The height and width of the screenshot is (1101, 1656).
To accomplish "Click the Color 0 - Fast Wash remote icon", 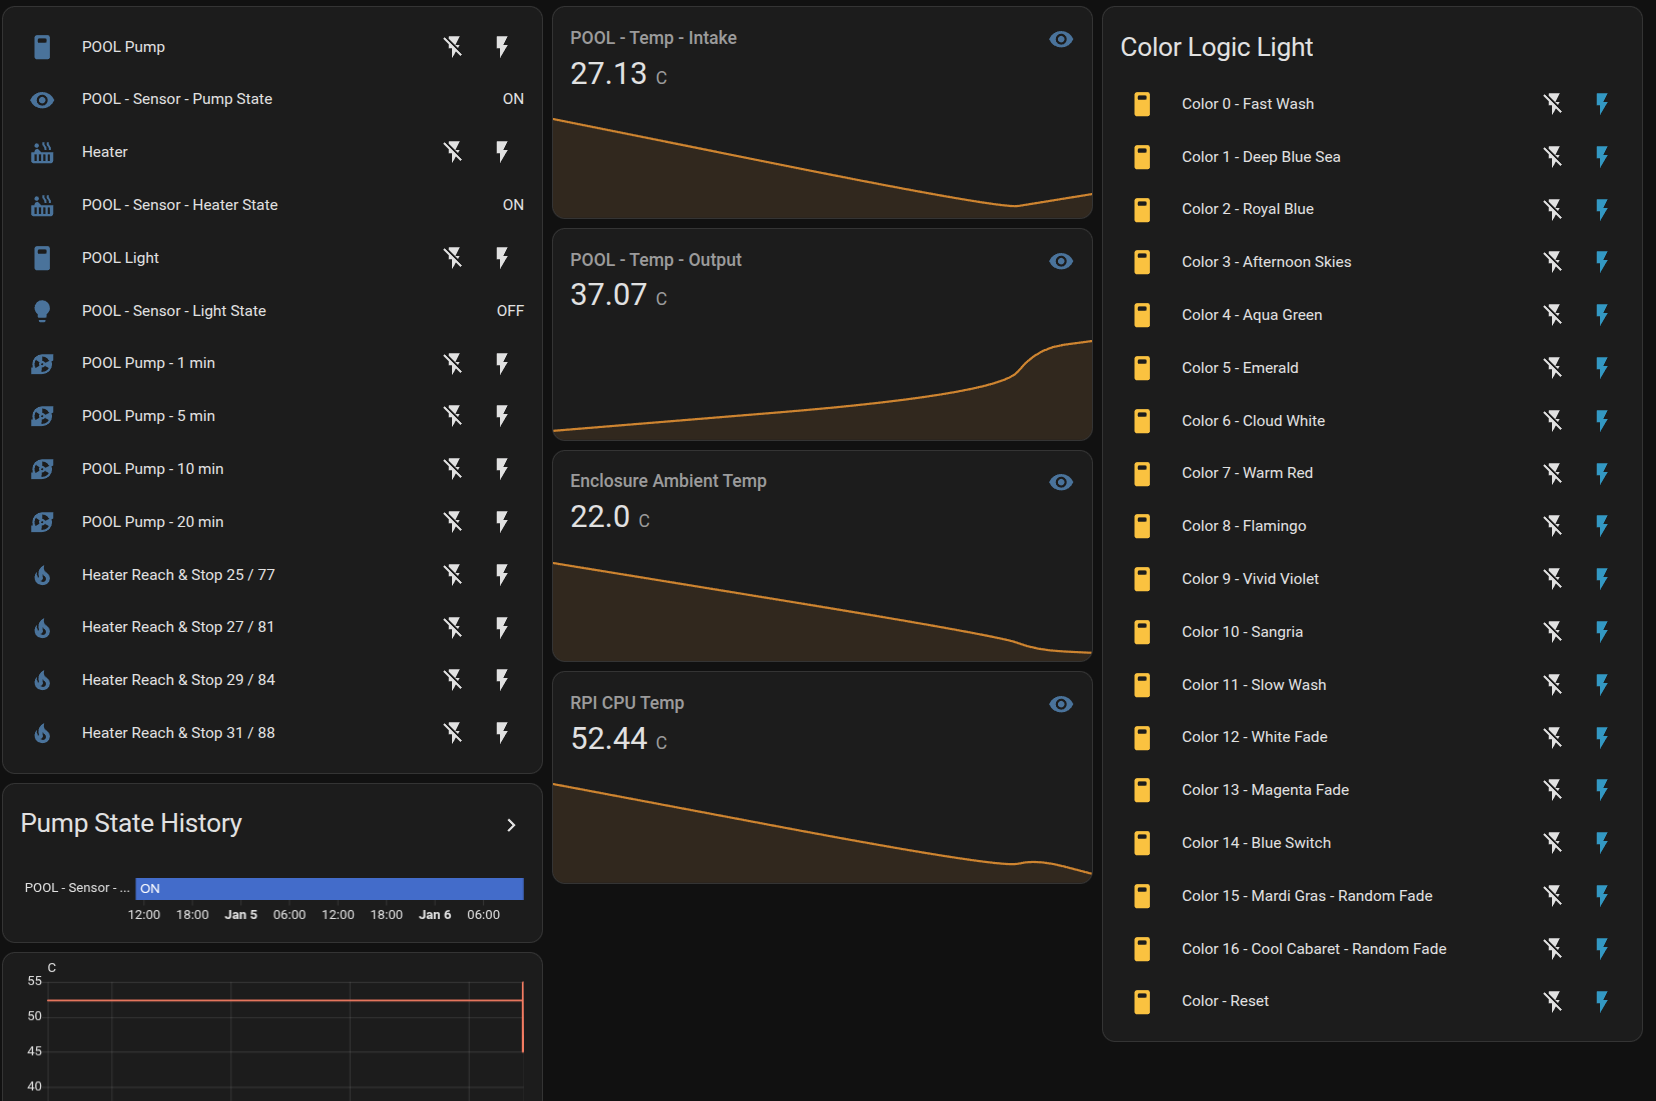I will 1142,104.
